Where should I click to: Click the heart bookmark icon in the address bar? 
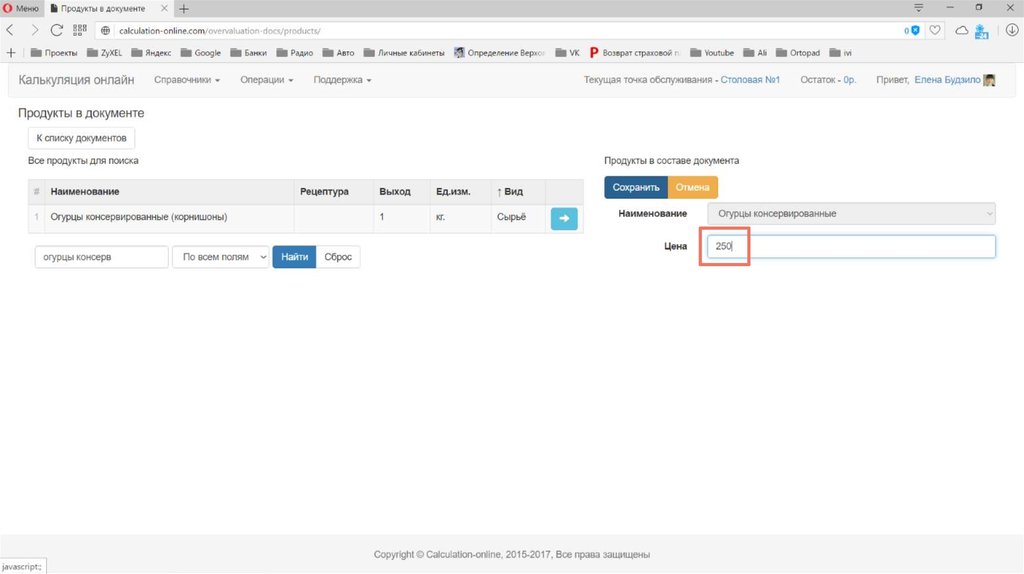coord(935,30)
